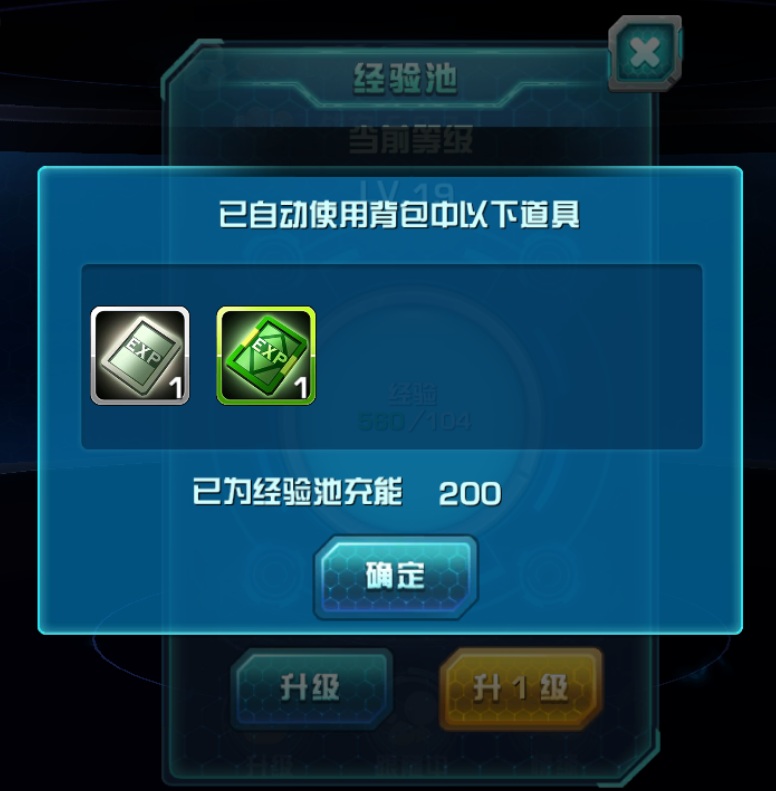Tap the dimmed 升级 button

(311, 688)
